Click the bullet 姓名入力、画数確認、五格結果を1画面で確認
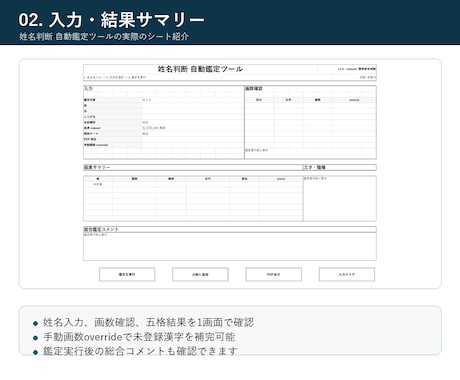This screenshot has width=460, height=380. point(148,322)
